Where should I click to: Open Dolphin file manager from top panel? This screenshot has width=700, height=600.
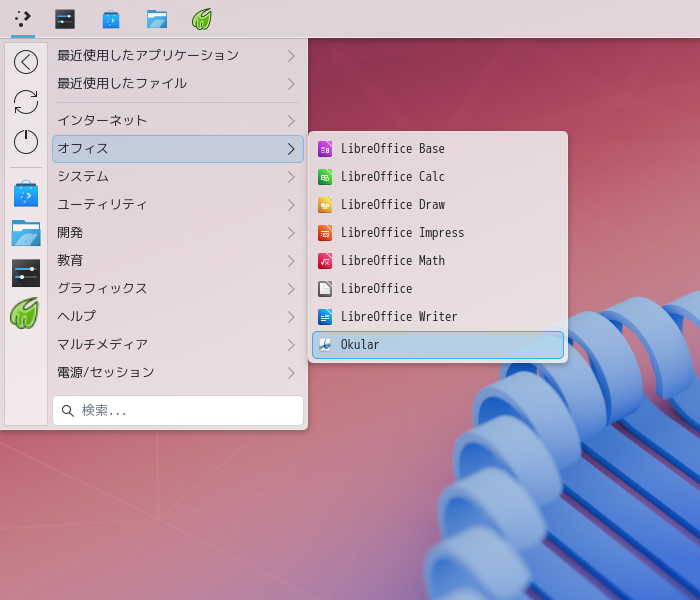pos(157,20)
